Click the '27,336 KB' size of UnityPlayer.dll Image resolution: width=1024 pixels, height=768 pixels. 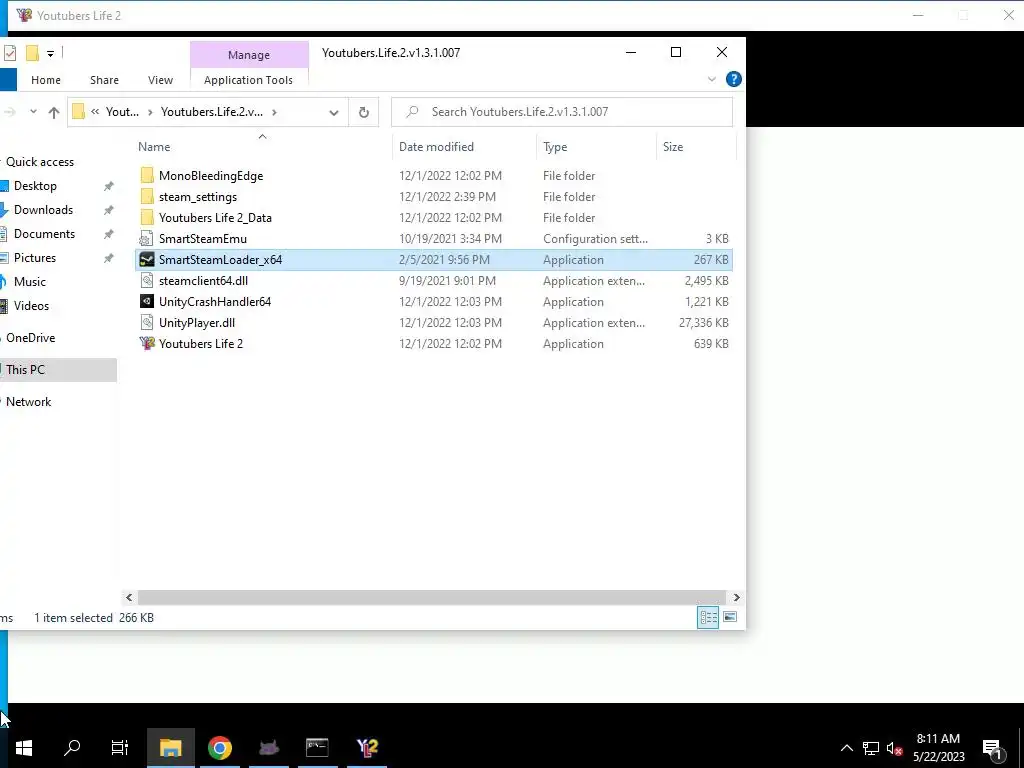[704, 323]
